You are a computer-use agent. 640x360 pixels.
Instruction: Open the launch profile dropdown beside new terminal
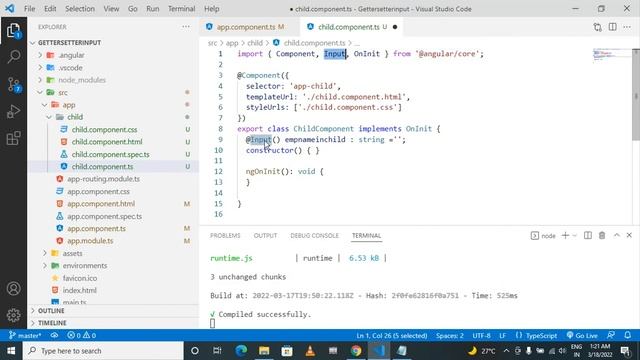pyautogui.click(x=574, y=236)
